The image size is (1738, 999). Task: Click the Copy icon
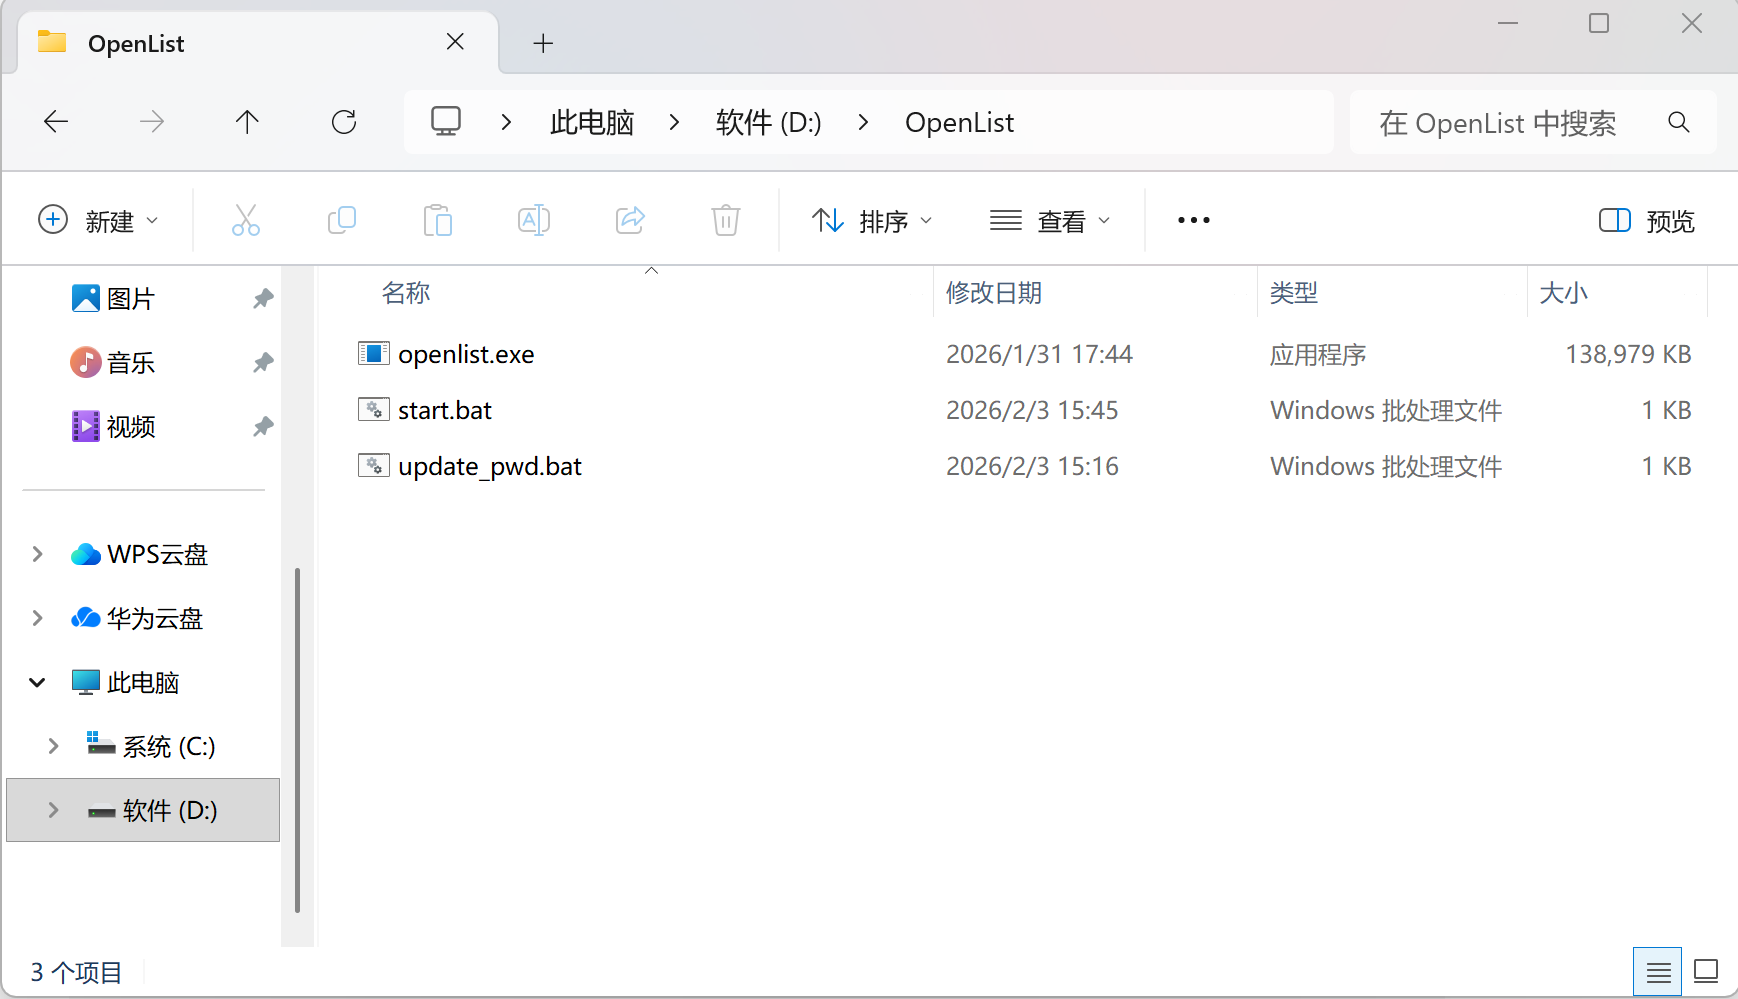pyautogui.click(x=342, y=220)
